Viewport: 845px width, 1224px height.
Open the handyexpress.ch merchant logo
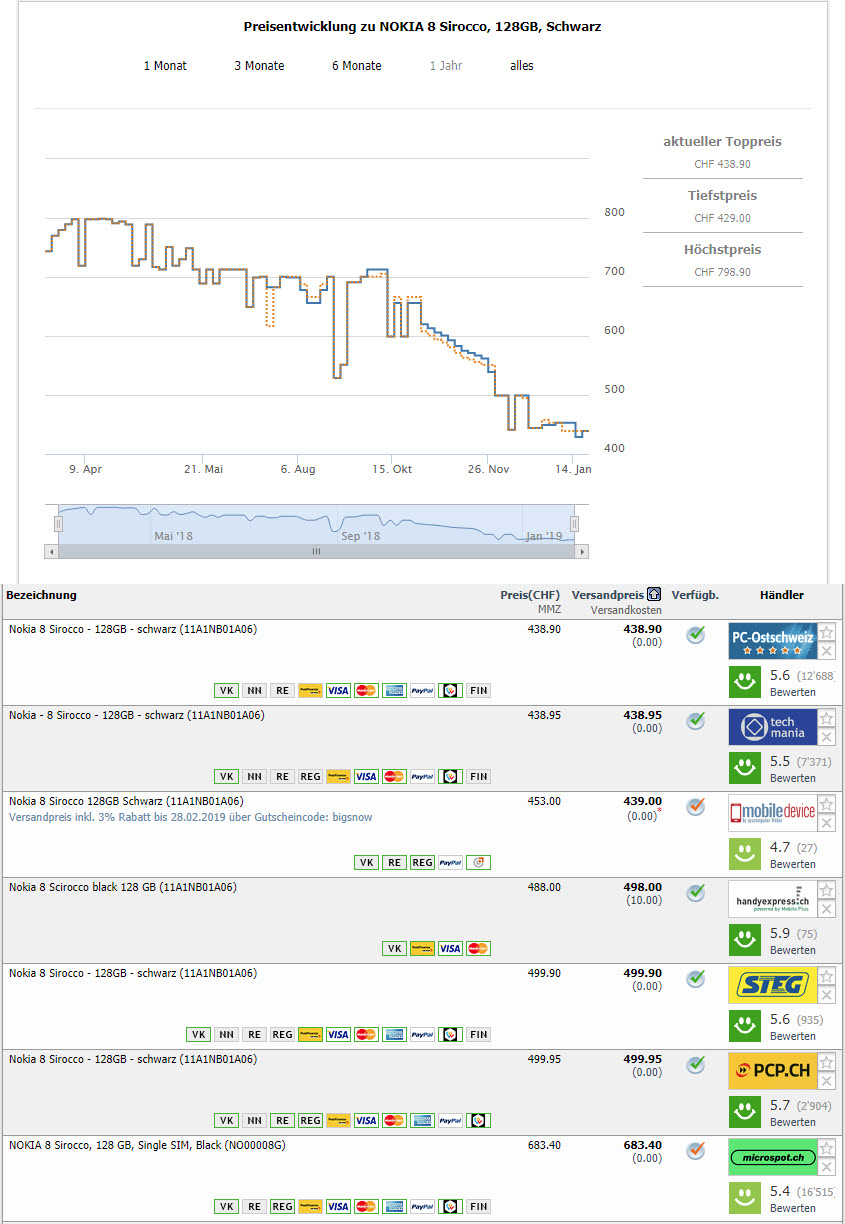773,899
